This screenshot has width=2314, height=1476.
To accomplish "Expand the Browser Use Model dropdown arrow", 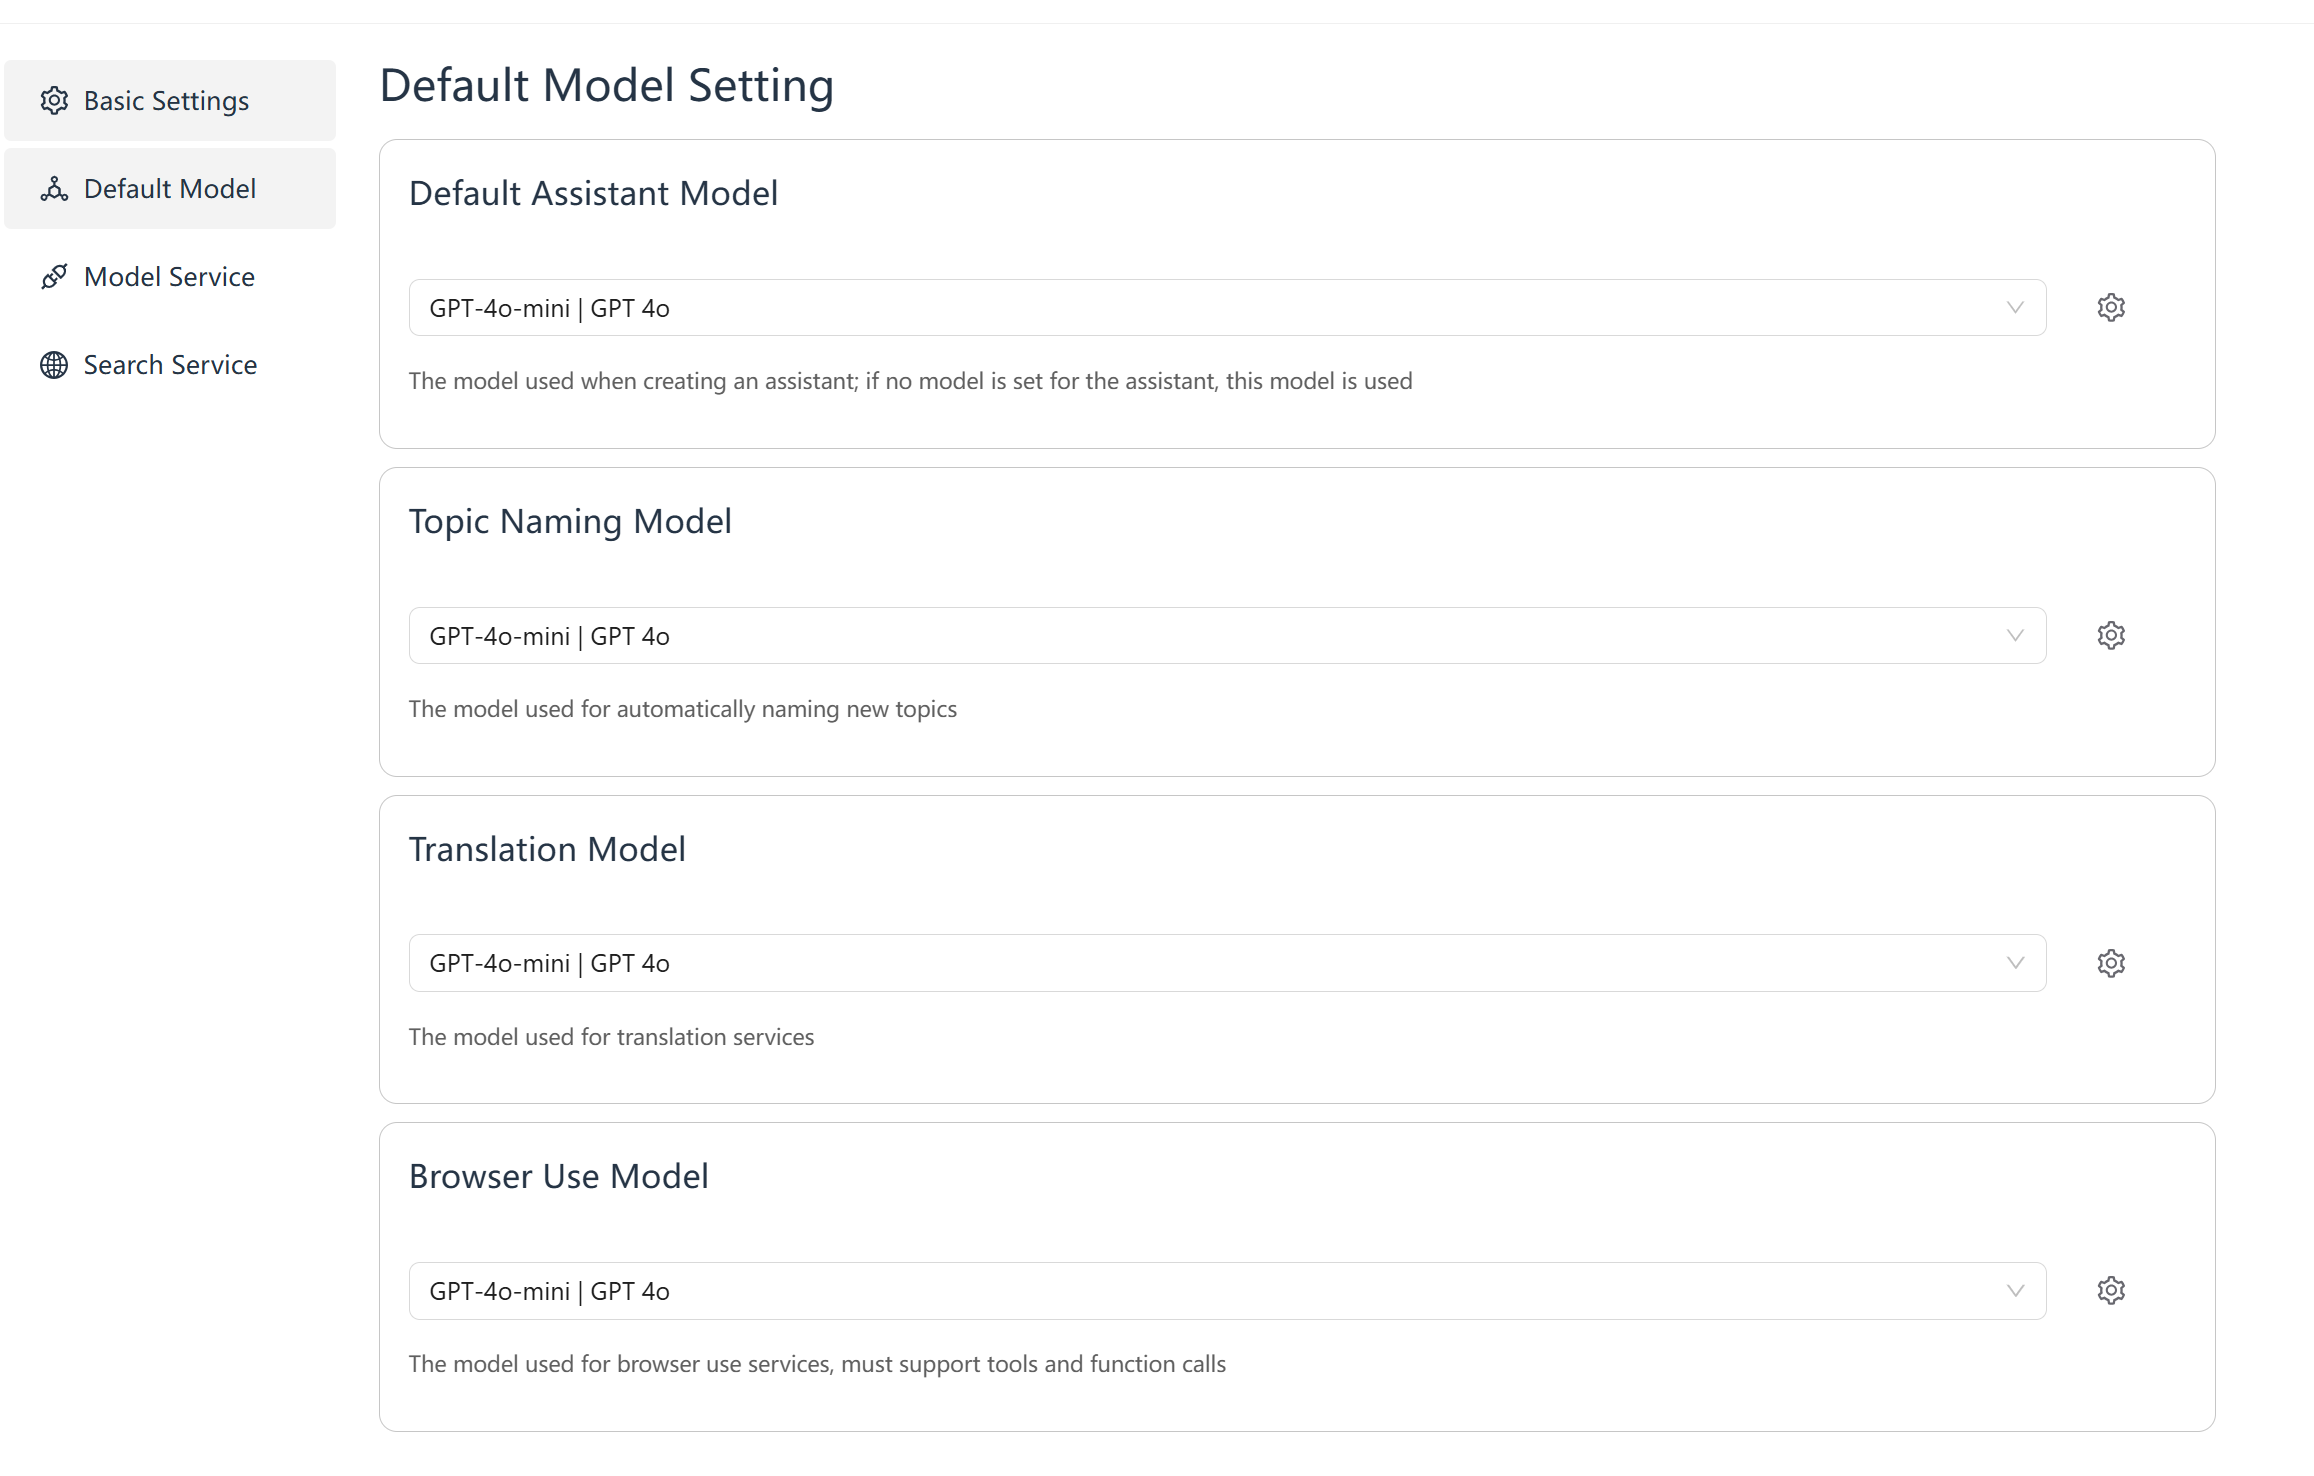I will [x=2015, y=1291].
